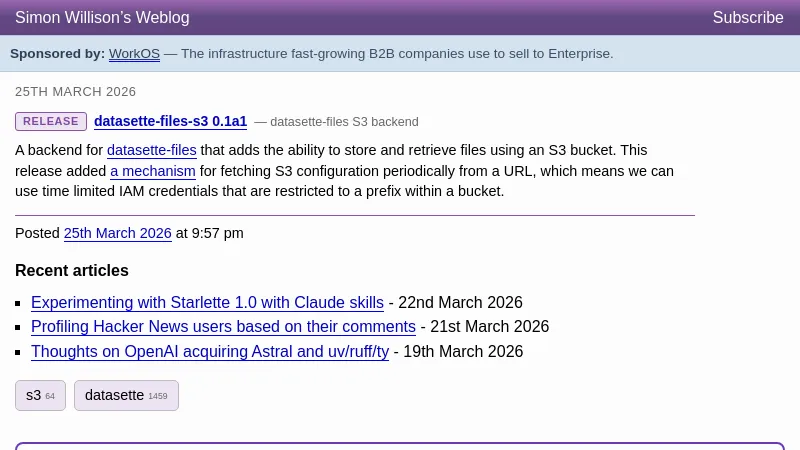Open the Starlette 1.0 with Claude skills article
Image resolution: width=800 pixels, height=450 pixels.
(x=207, y=302)
